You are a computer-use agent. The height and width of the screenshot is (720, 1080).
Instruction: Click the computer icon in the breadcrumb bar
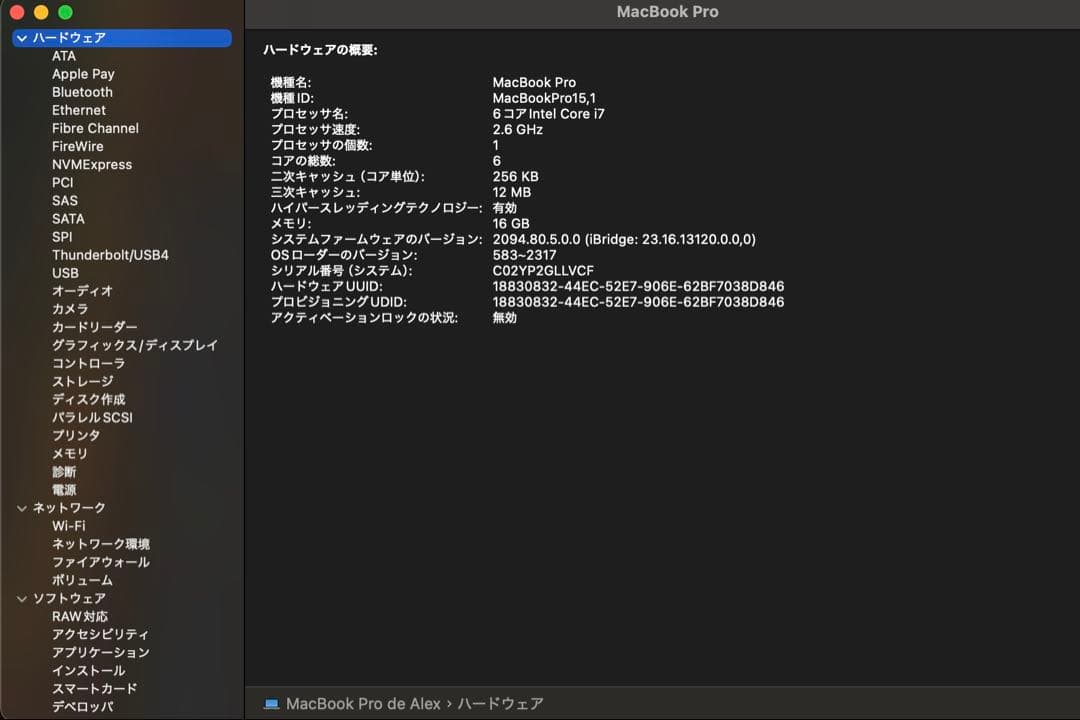[x=270, y=703]
